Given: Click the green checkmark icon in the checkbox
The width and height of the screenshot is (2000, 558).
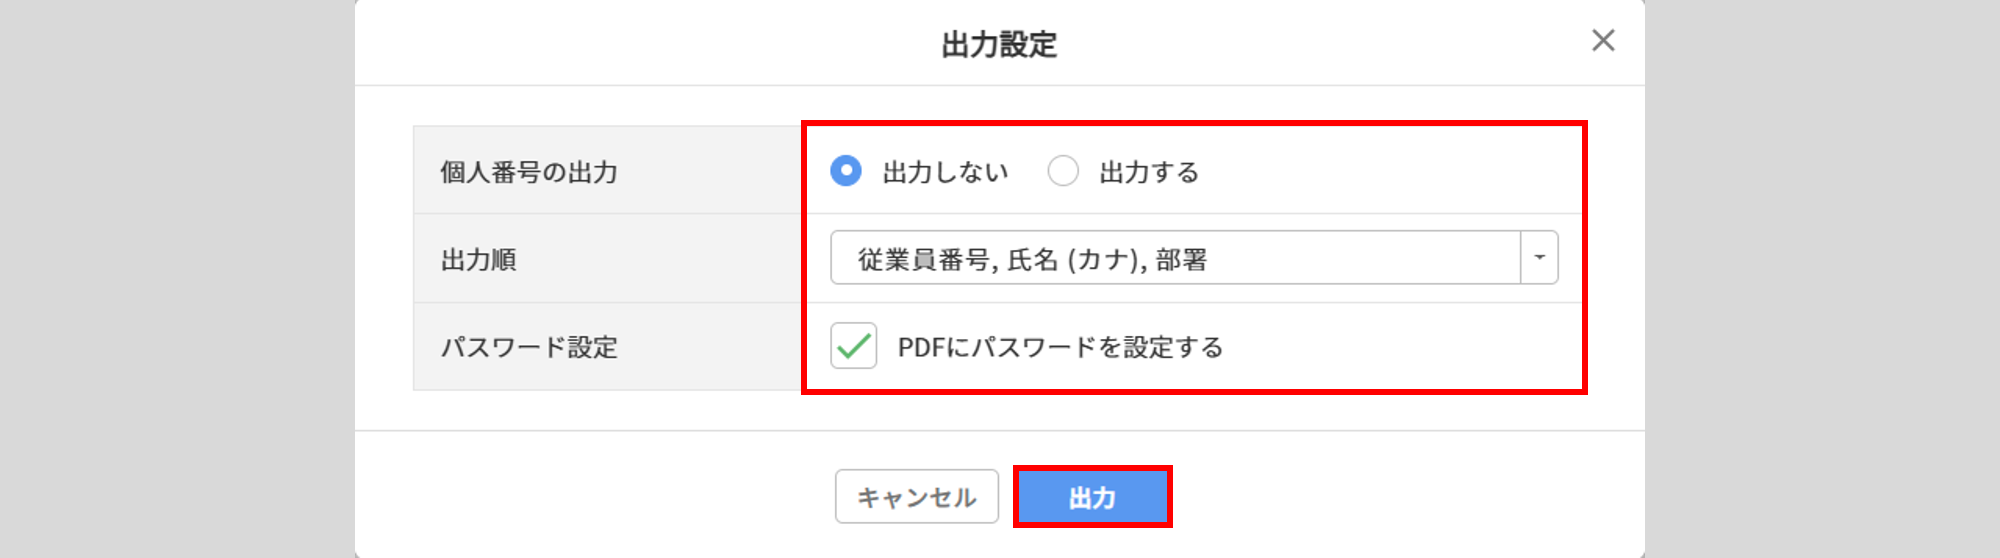Looking at the screenshot, I should (853, 346).
